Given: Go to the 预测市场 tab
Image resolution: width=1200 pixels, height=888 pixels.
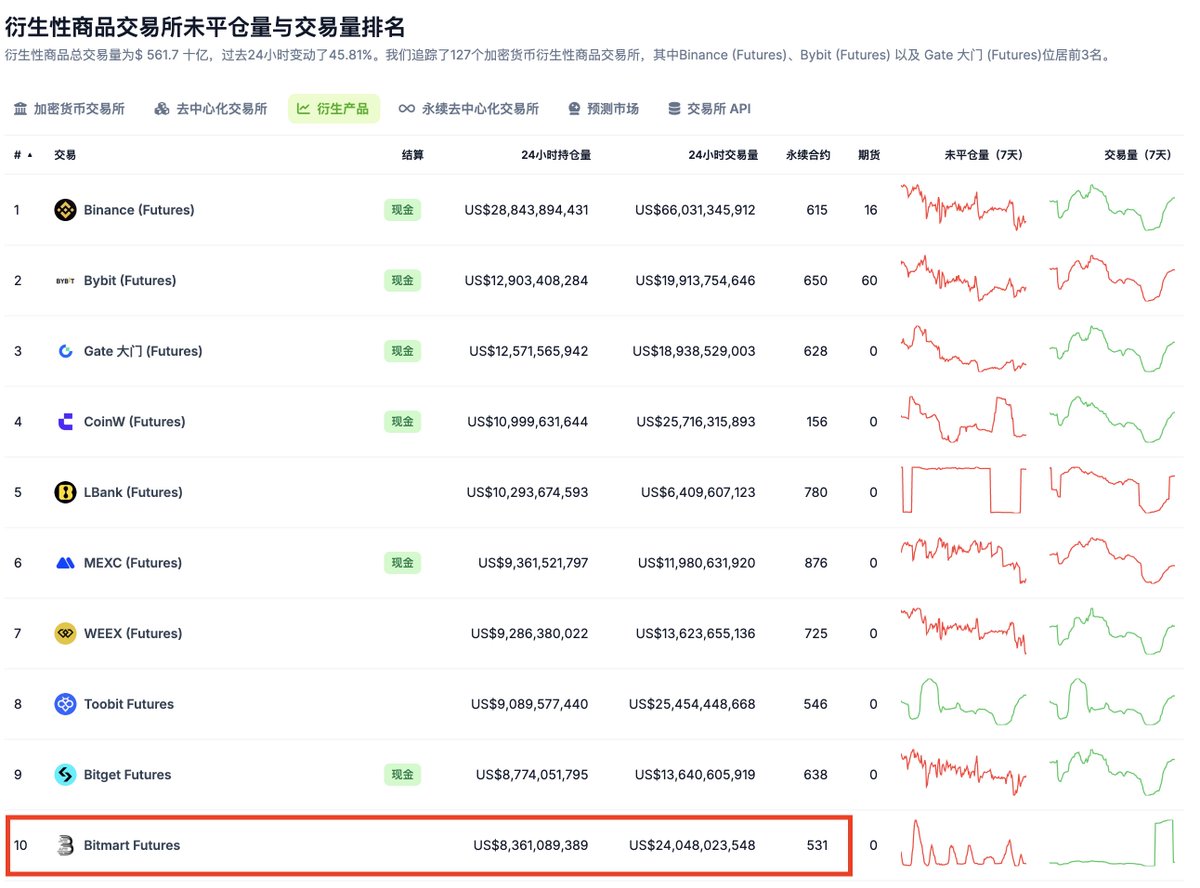Looking at the screenshot, I should (604, 109).
